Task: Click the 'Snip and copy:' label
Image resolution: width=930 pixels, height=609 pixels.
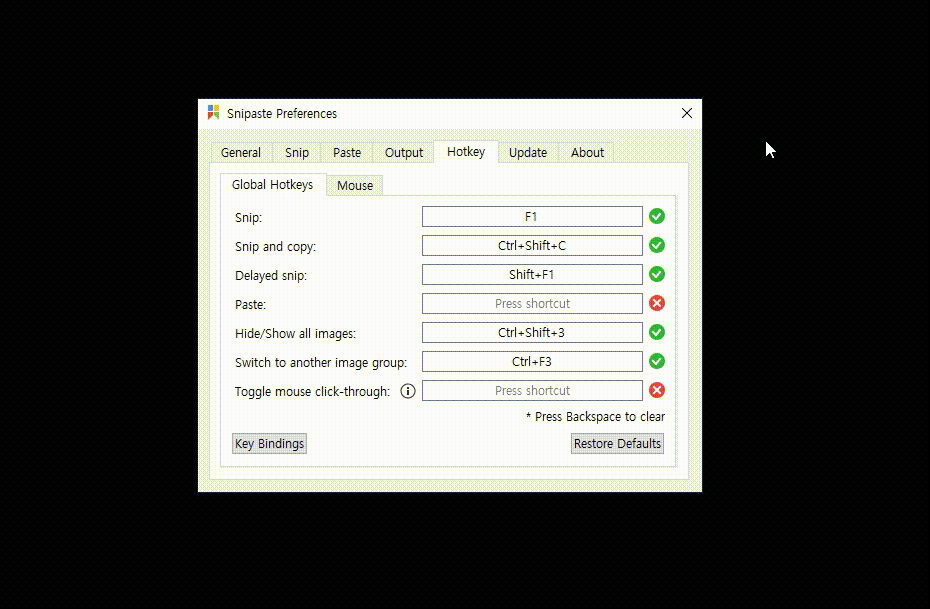Action: pyautogui.click(x=275, y=247)
